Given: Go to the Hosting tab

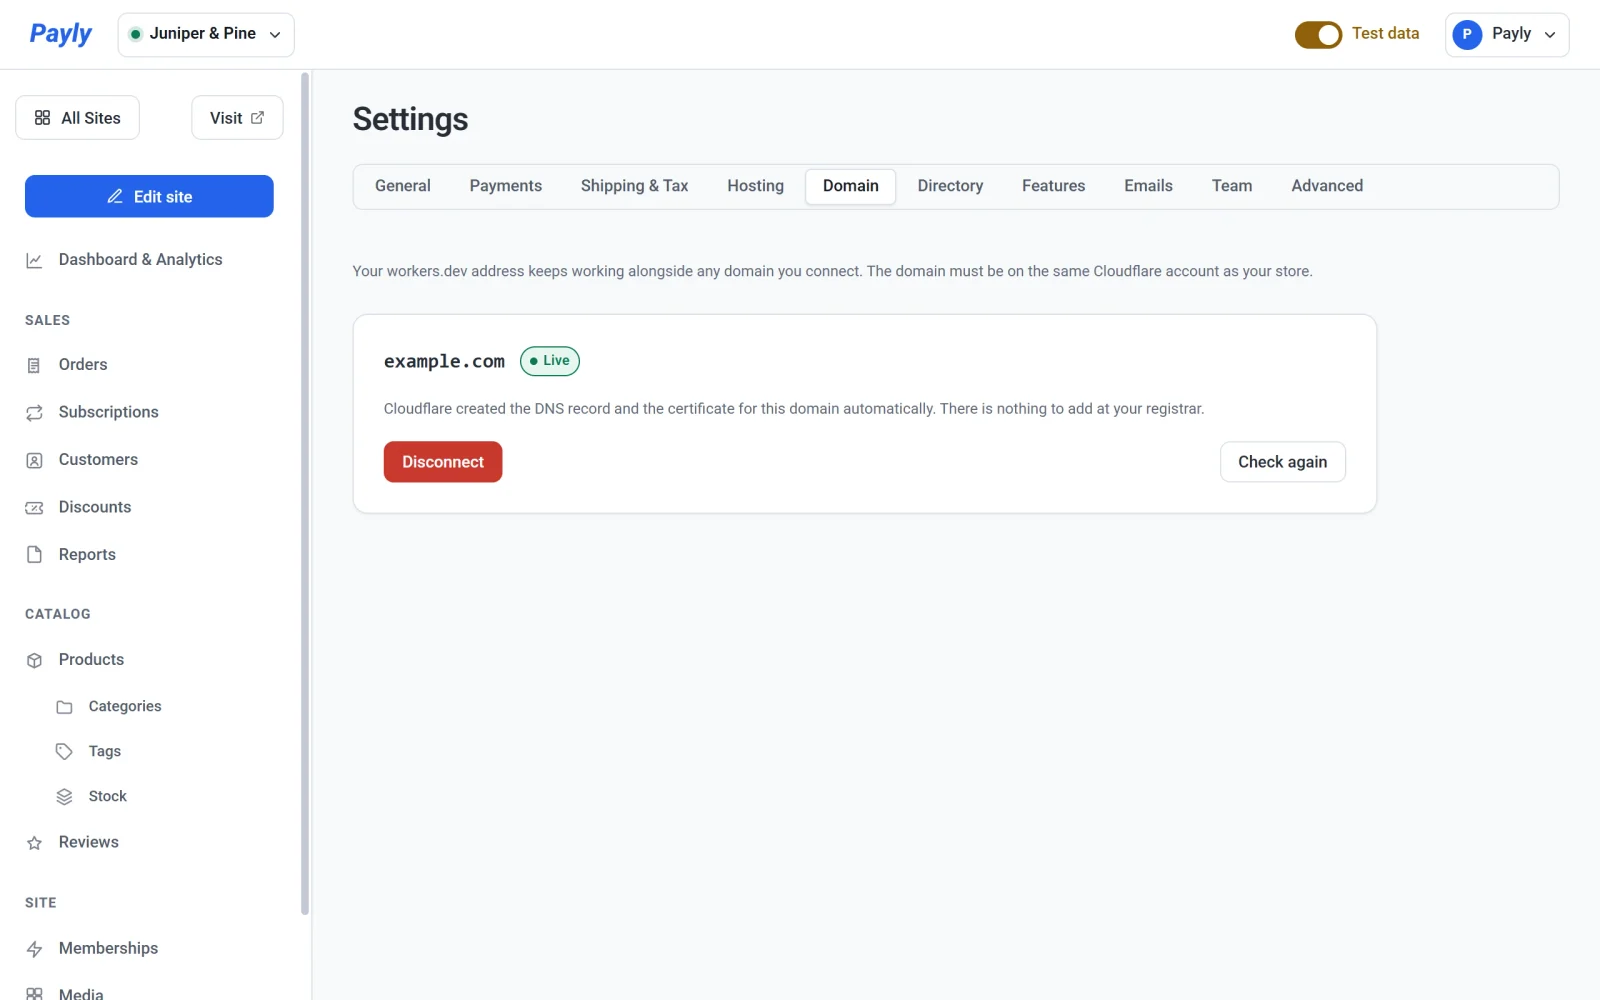Looking at the screenshot, I should coord(755,186).
